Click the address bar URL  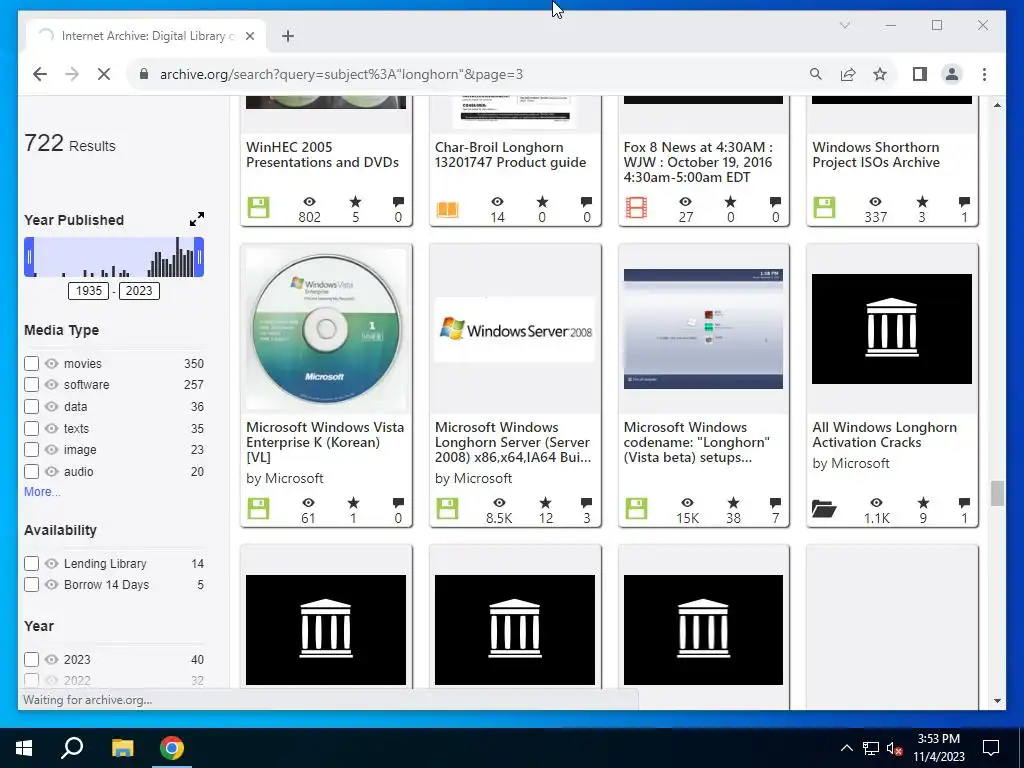tap(342, 74)
